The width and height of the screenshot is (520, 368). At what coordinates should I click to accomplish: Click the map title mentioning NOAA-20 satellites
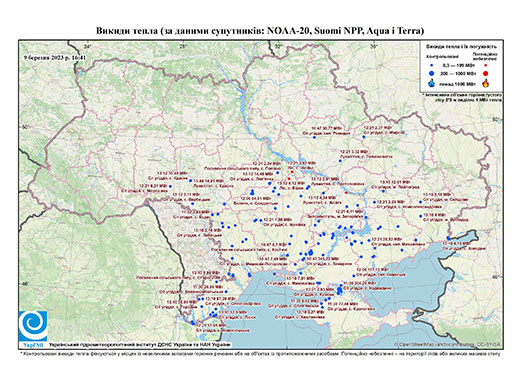coord(260,31)
